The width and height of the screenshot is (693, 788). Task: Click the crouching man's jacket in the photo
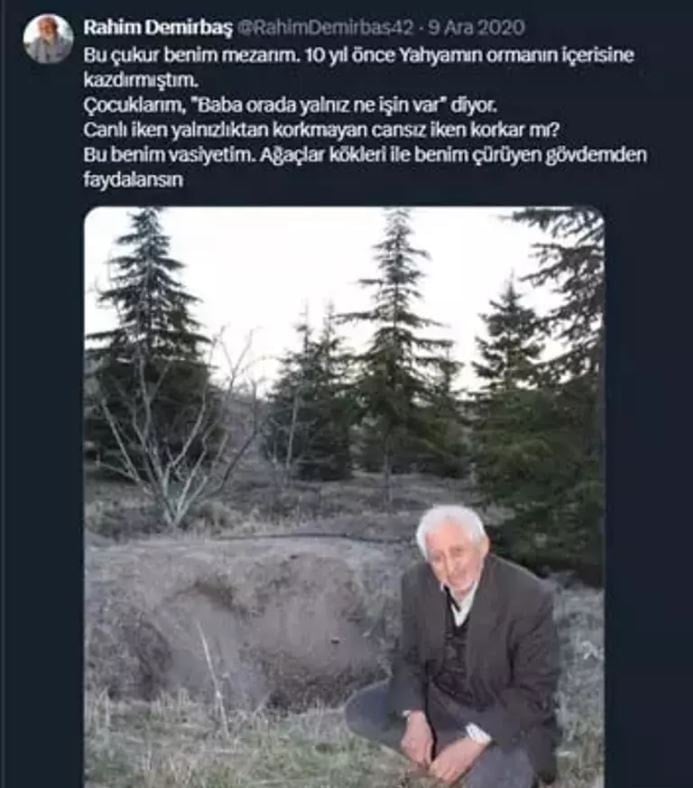(475, 648)
